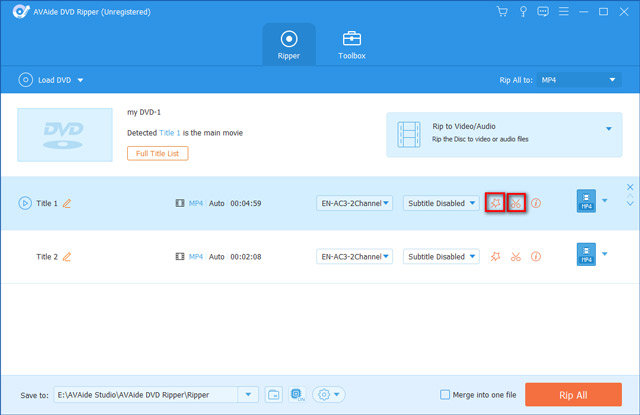Switch to the Toolbox tab

tap(351, 45)
